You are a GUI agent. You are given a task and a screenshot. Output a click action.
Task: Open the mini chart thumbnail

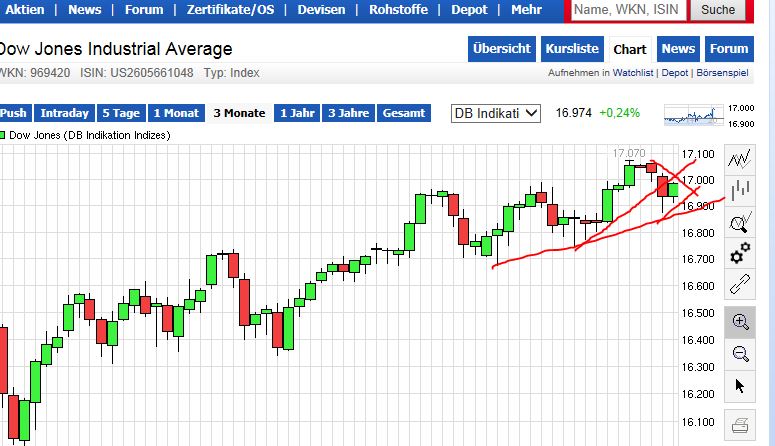pos(694,115)
